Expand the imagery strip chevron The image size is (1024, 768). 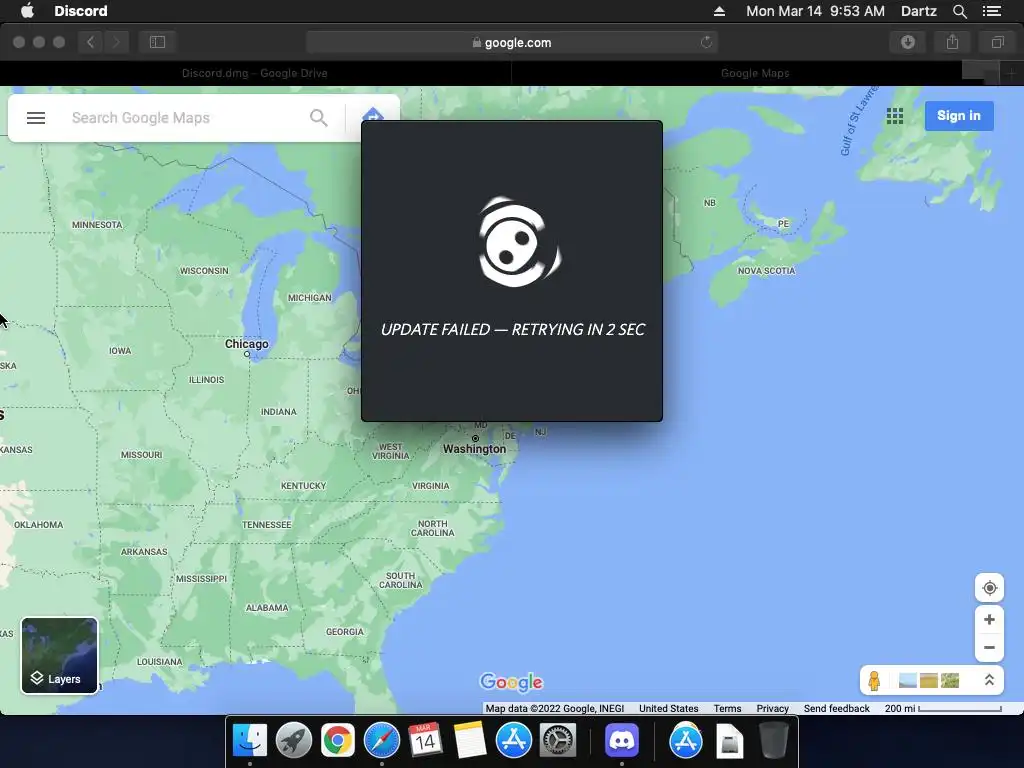tap(989, 680)
